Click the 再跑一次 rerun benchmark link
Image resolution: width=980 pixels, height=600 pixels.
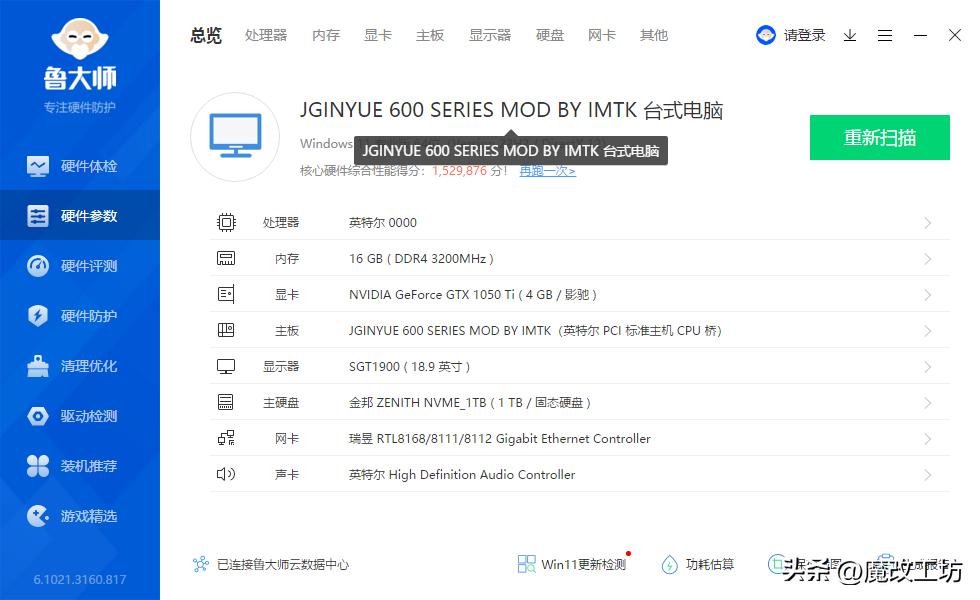point(547,171)
